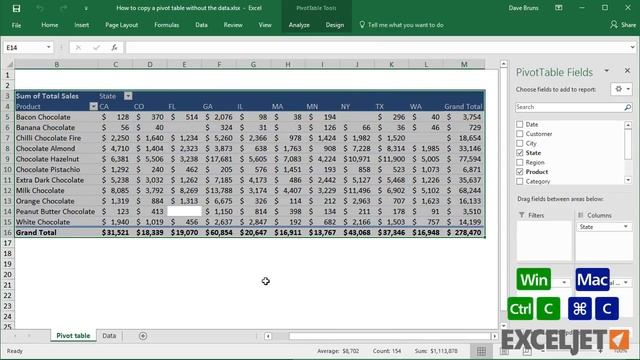Click the Insert Function fx icon
This screenshot has width=640, height=360.
[x=114, y=47]
